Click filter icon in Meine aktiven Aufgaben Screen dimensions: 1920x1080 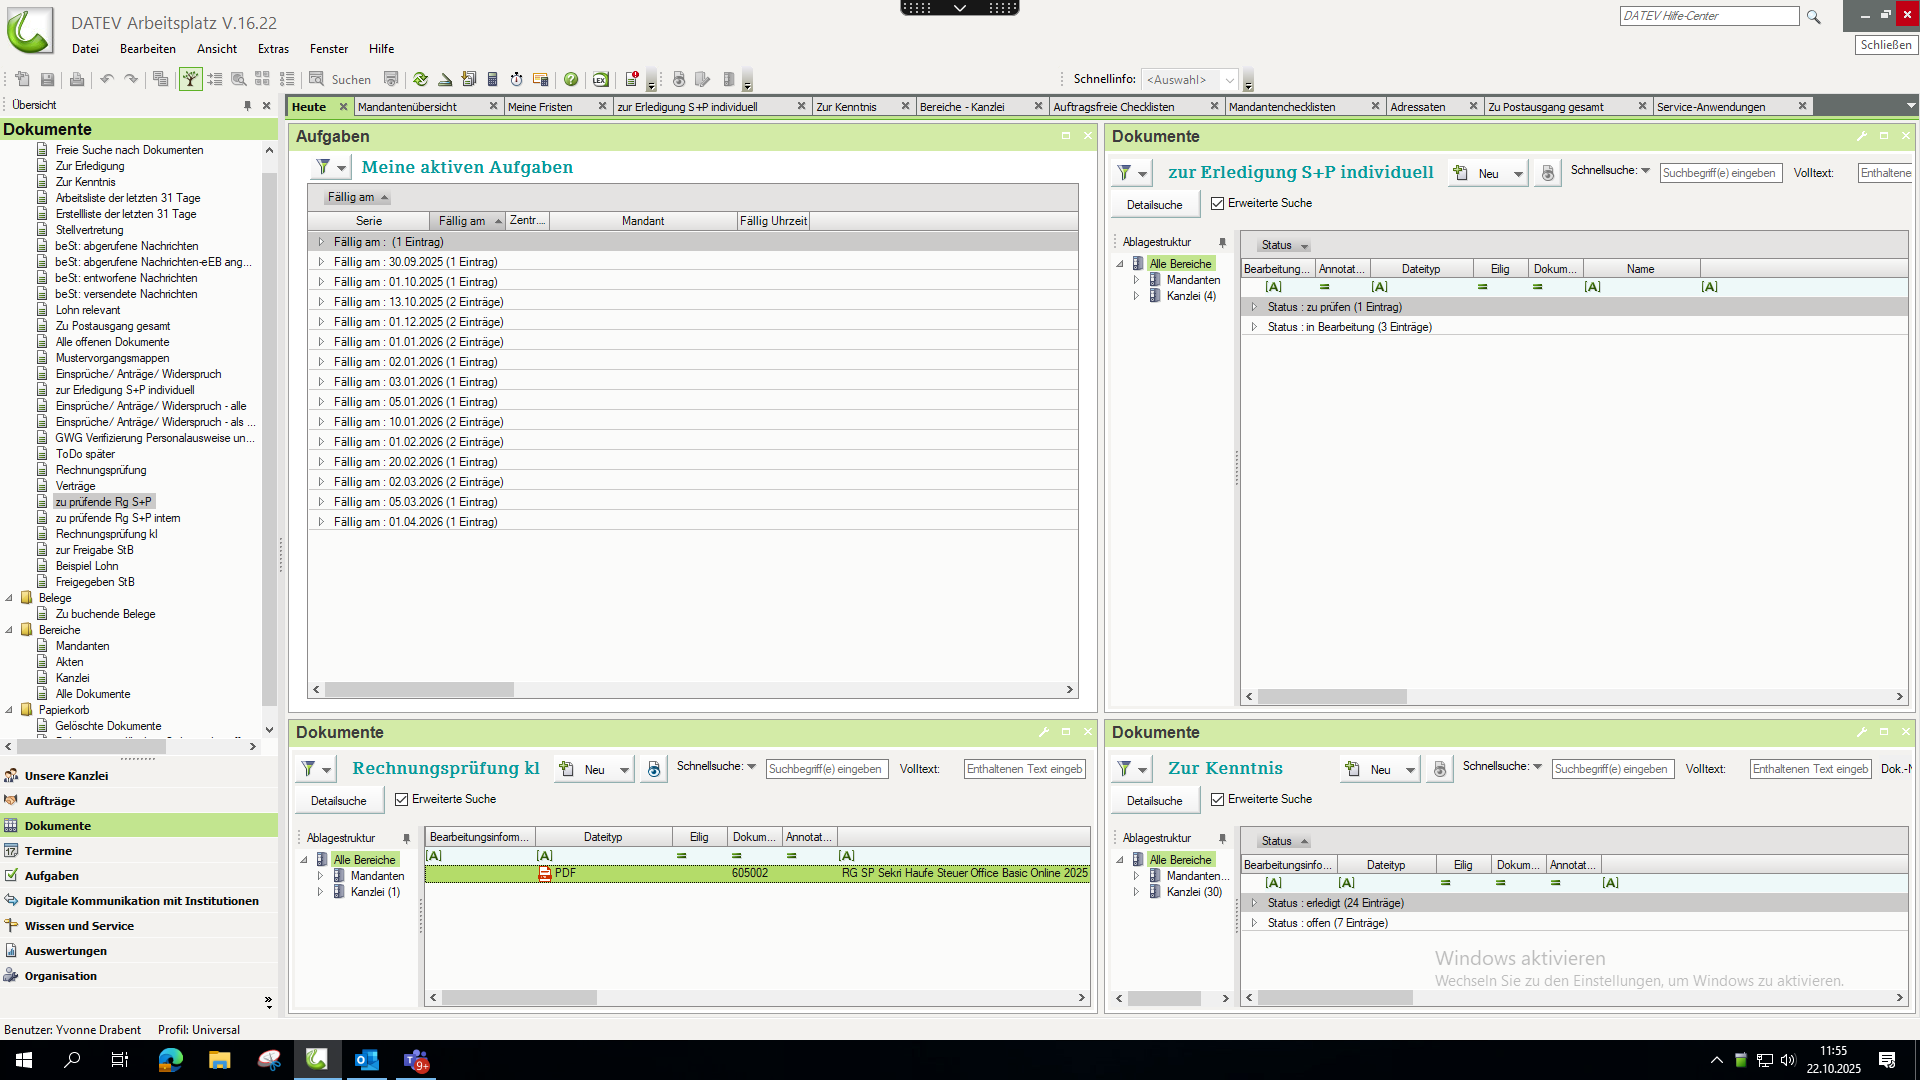click(x=323, y=167)
